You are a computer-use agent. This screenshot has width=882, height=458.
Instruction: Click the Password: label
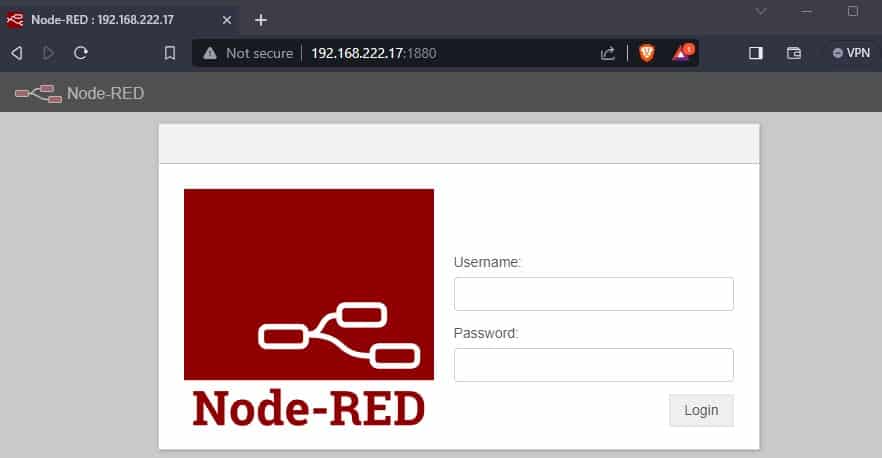[486, 333]
